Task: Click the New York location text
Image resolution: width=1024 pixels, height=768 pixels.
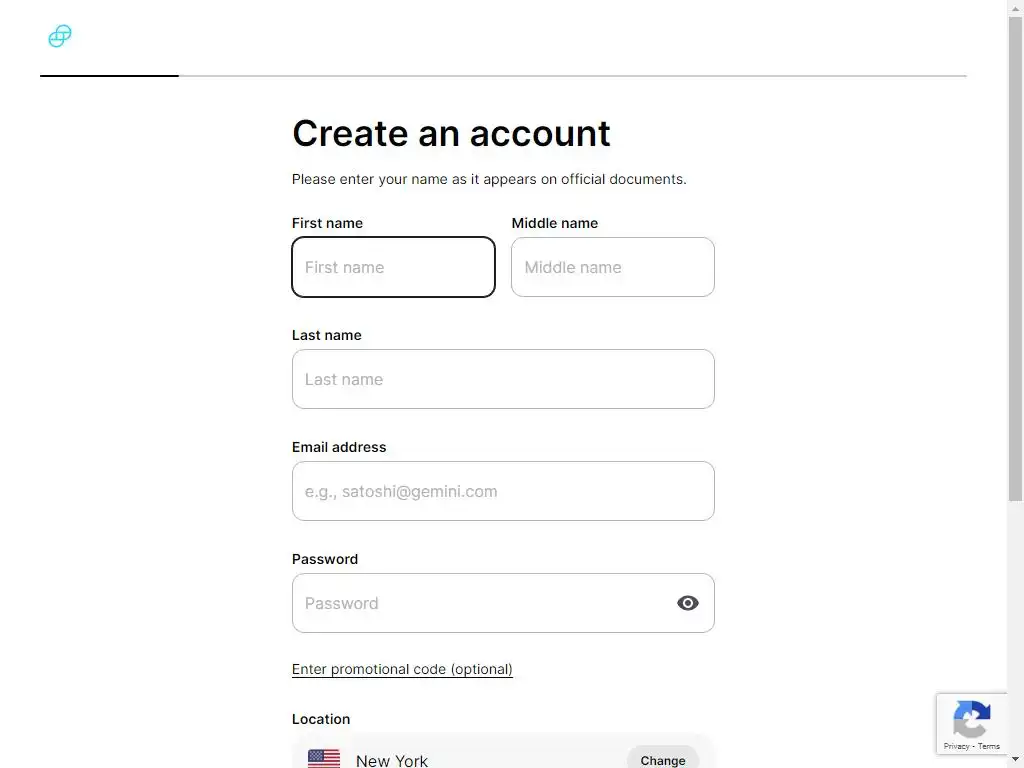Action: [392, 761]
